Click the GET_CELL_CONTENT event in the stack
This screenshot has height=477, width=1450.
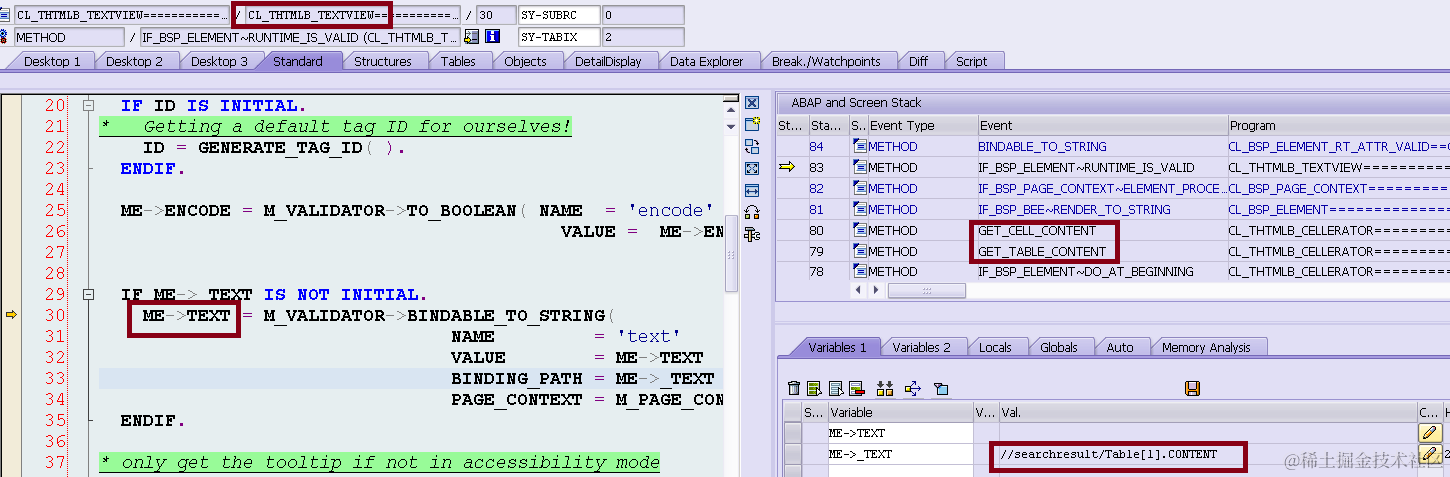click(x=1037, y=230)
